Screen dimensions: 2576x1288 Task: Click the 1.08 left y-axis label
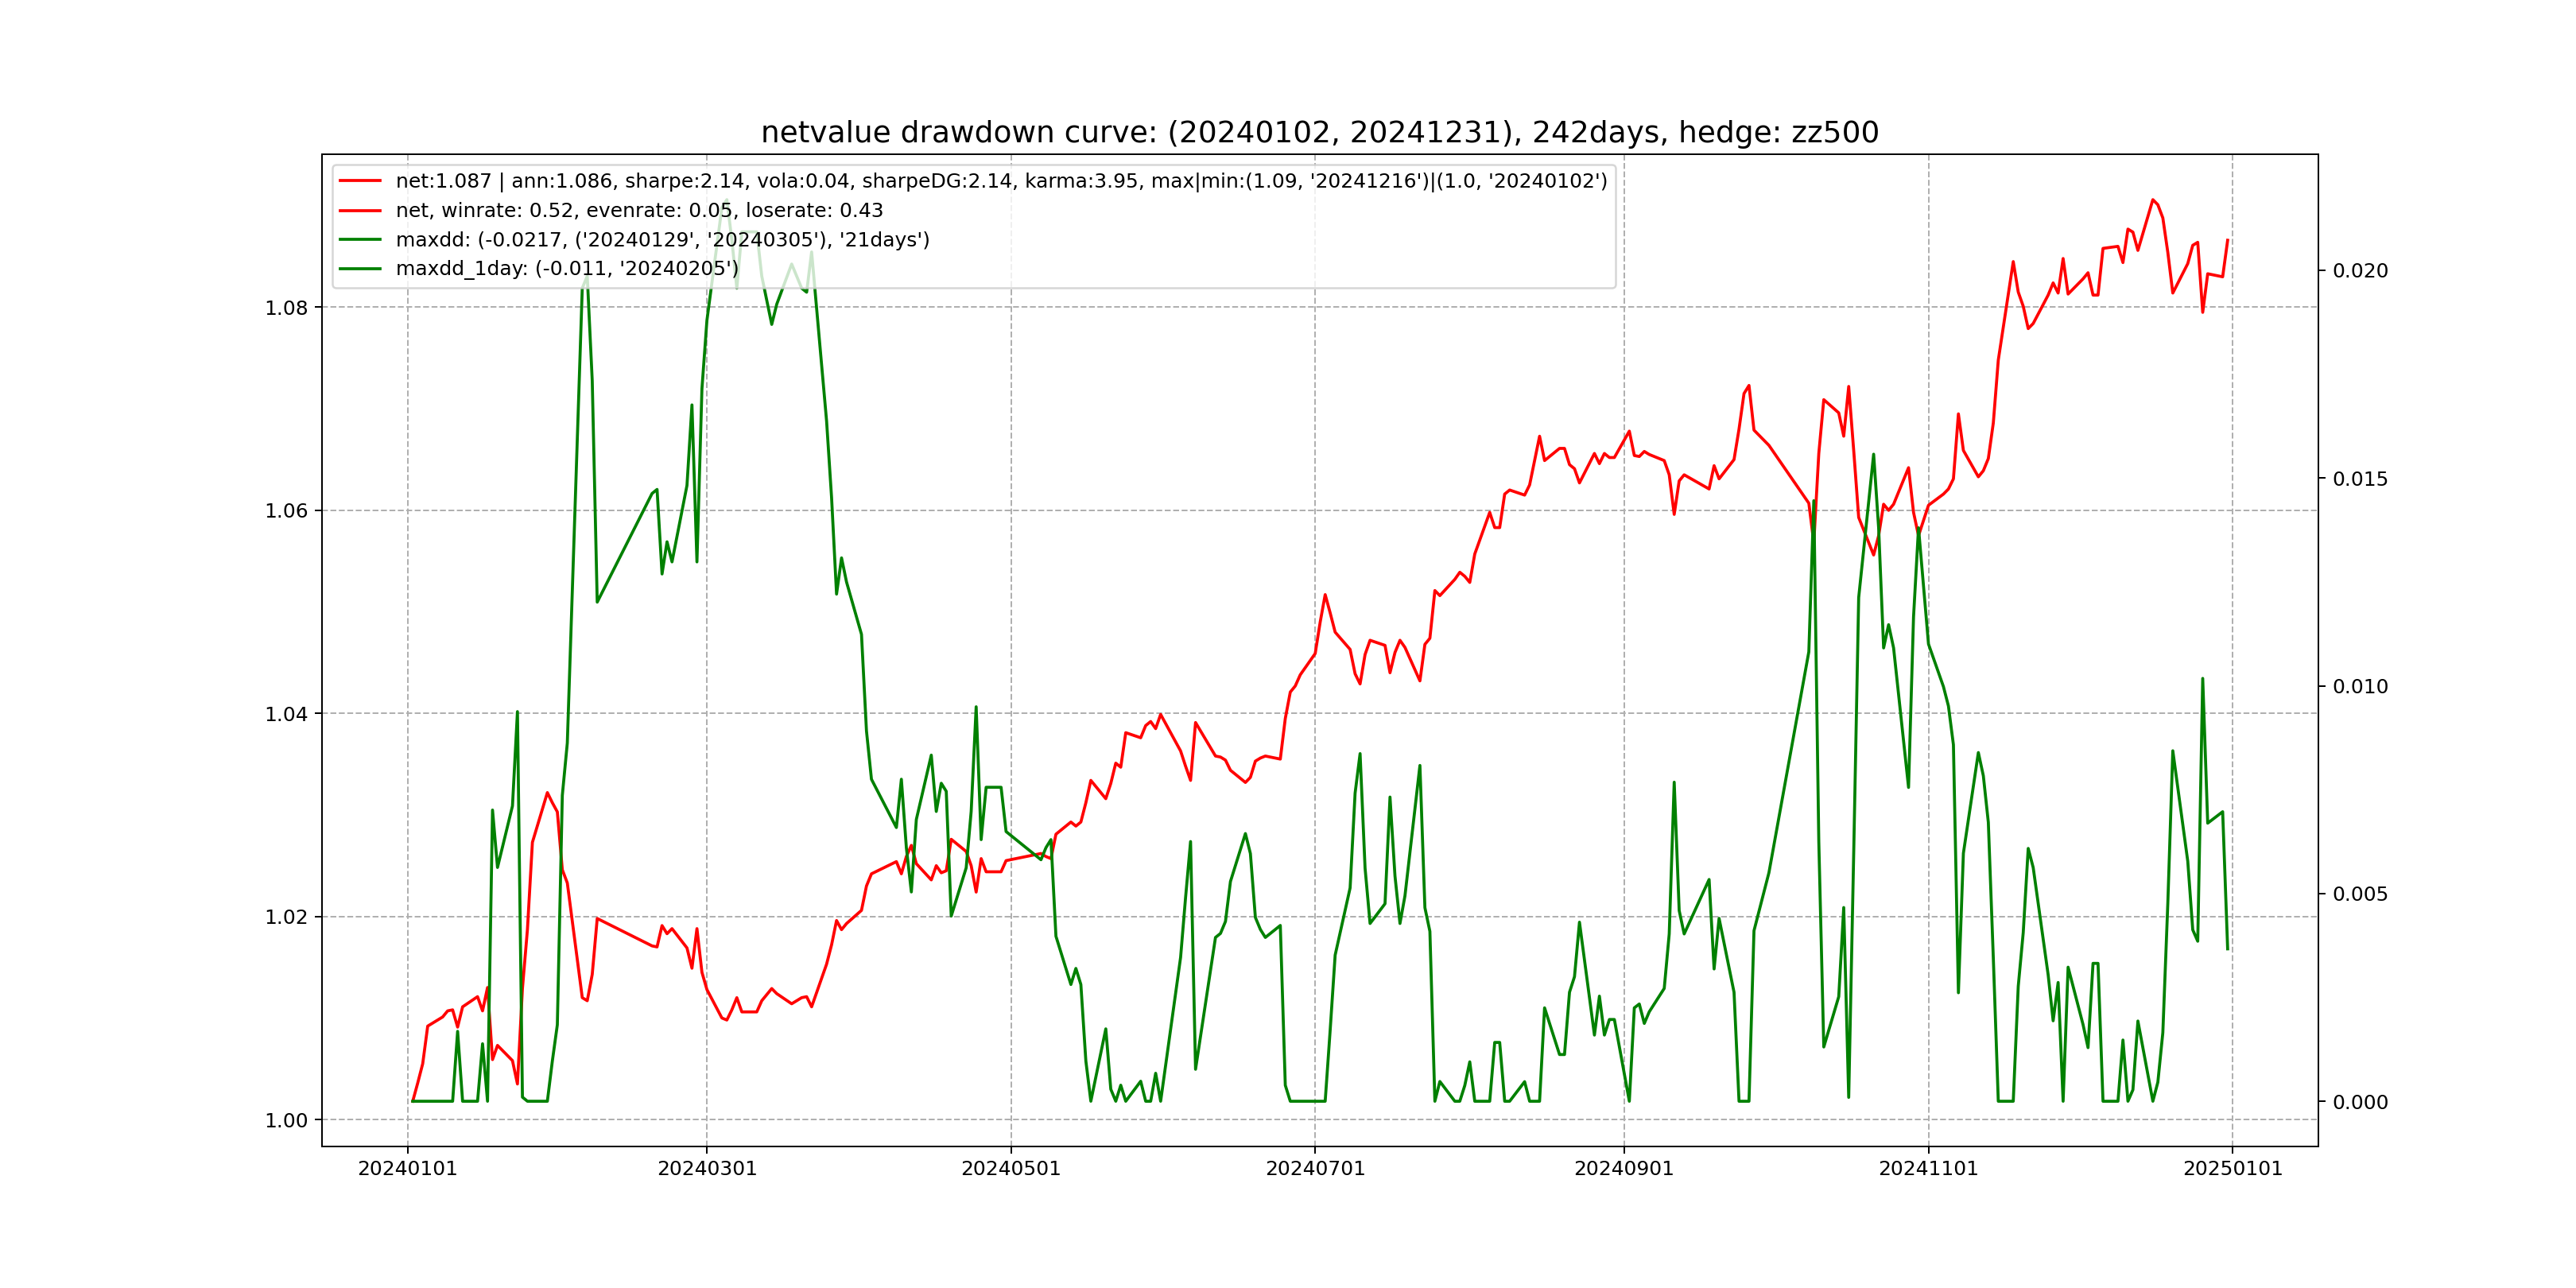286,308
